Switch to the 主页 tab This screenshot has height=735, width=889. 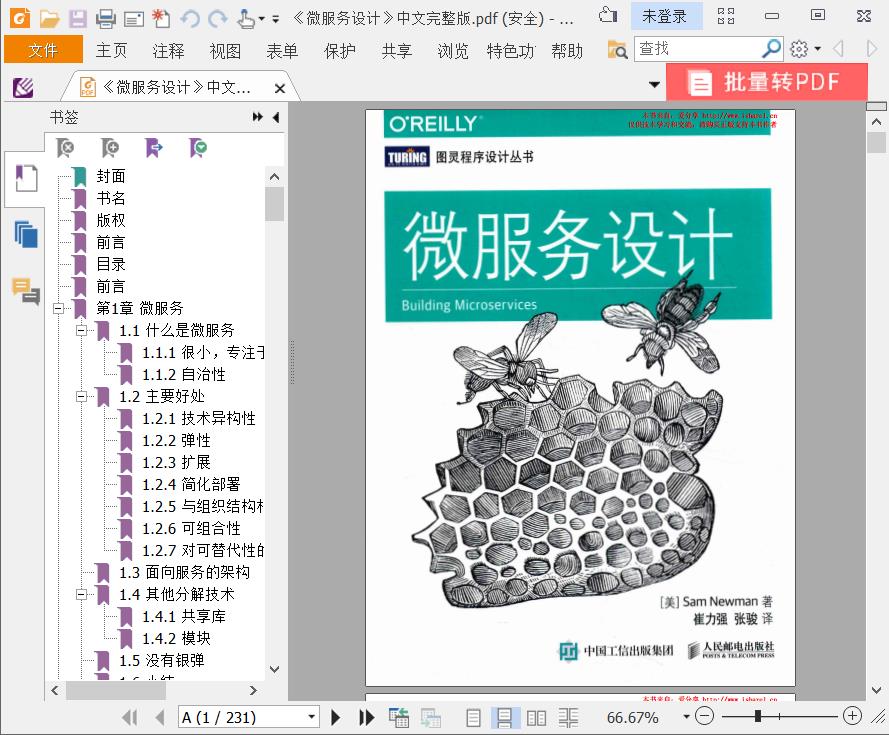[111, 50]
